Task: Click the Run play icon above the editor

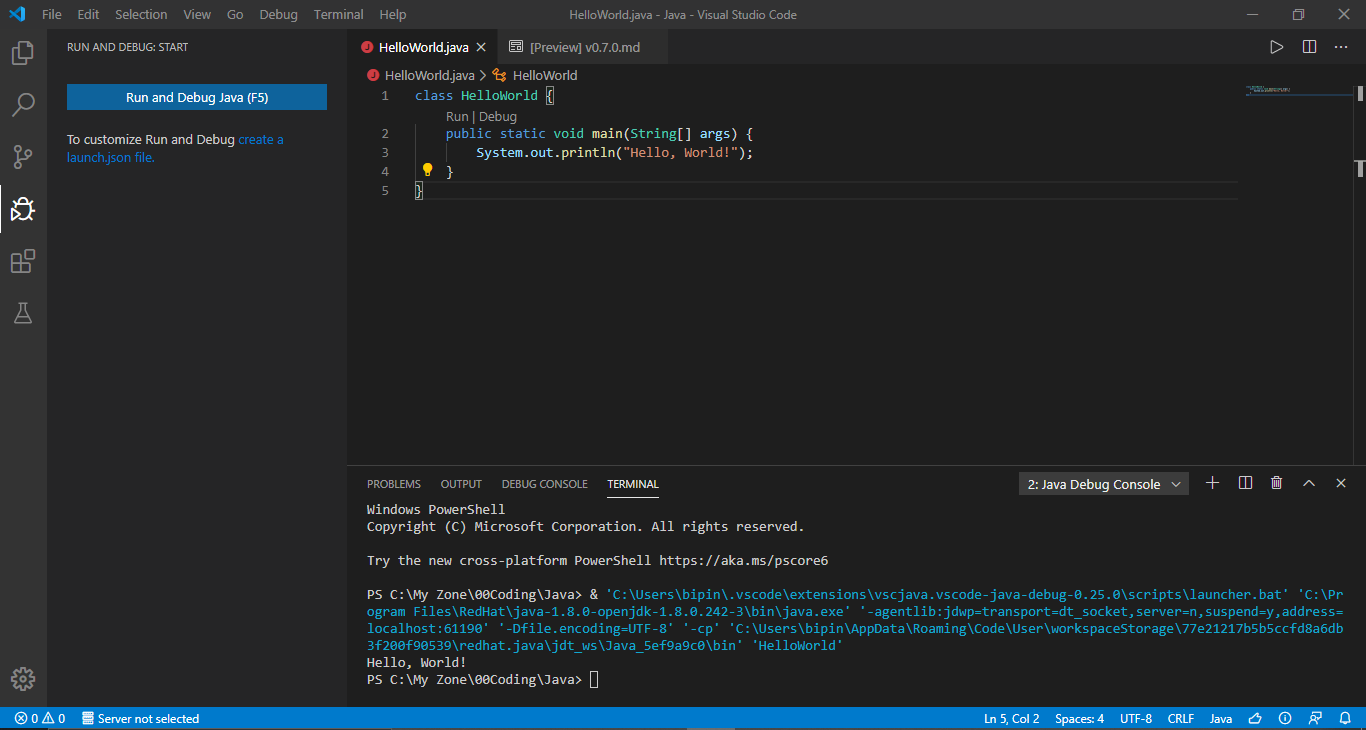Action: [1276, 46]
